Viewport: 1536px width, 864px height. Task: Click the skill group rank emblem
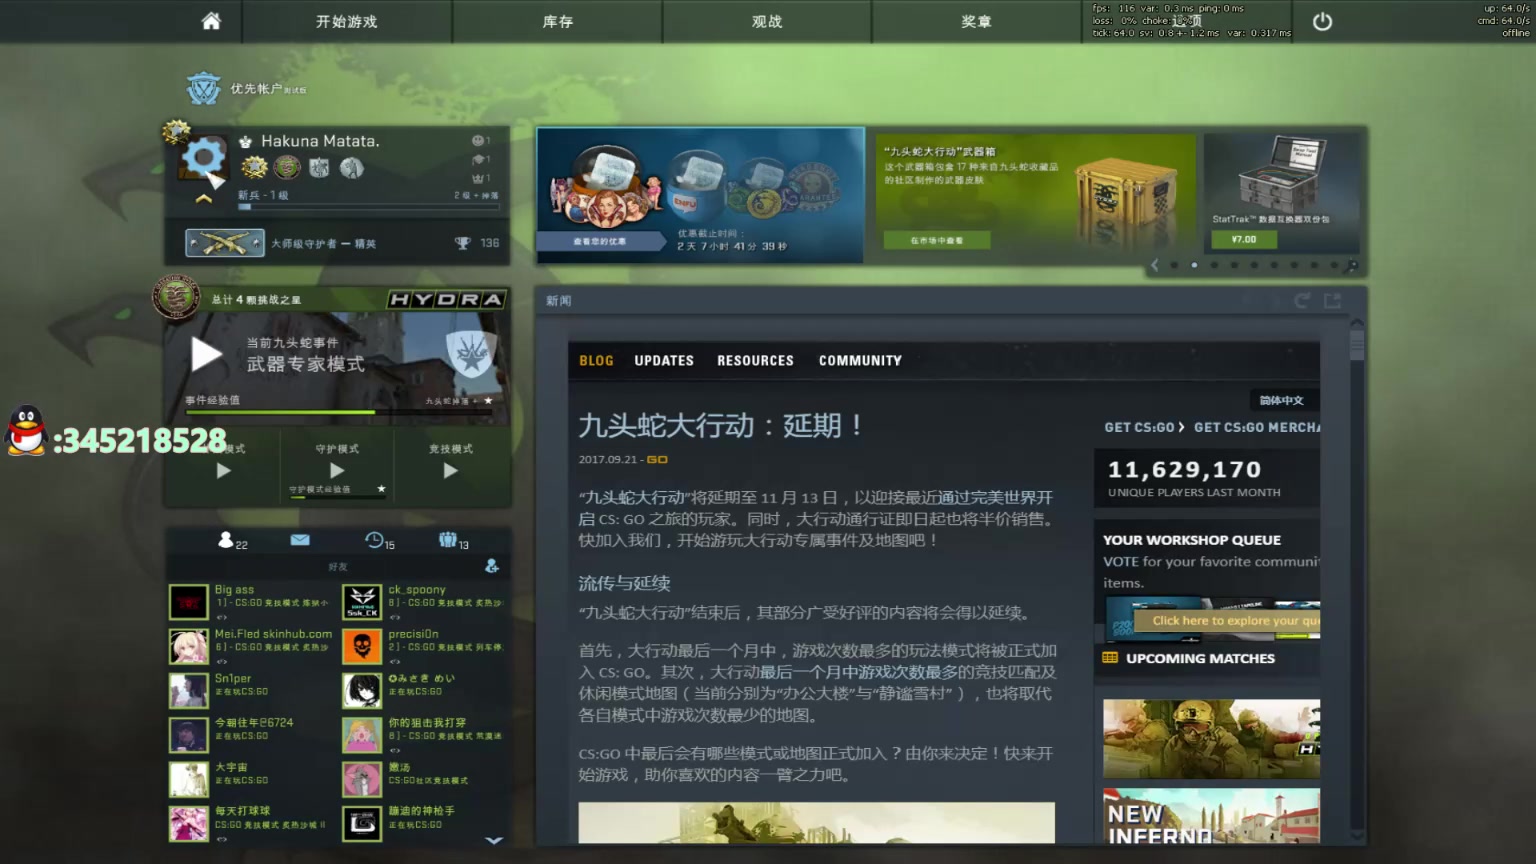(225, 243)
